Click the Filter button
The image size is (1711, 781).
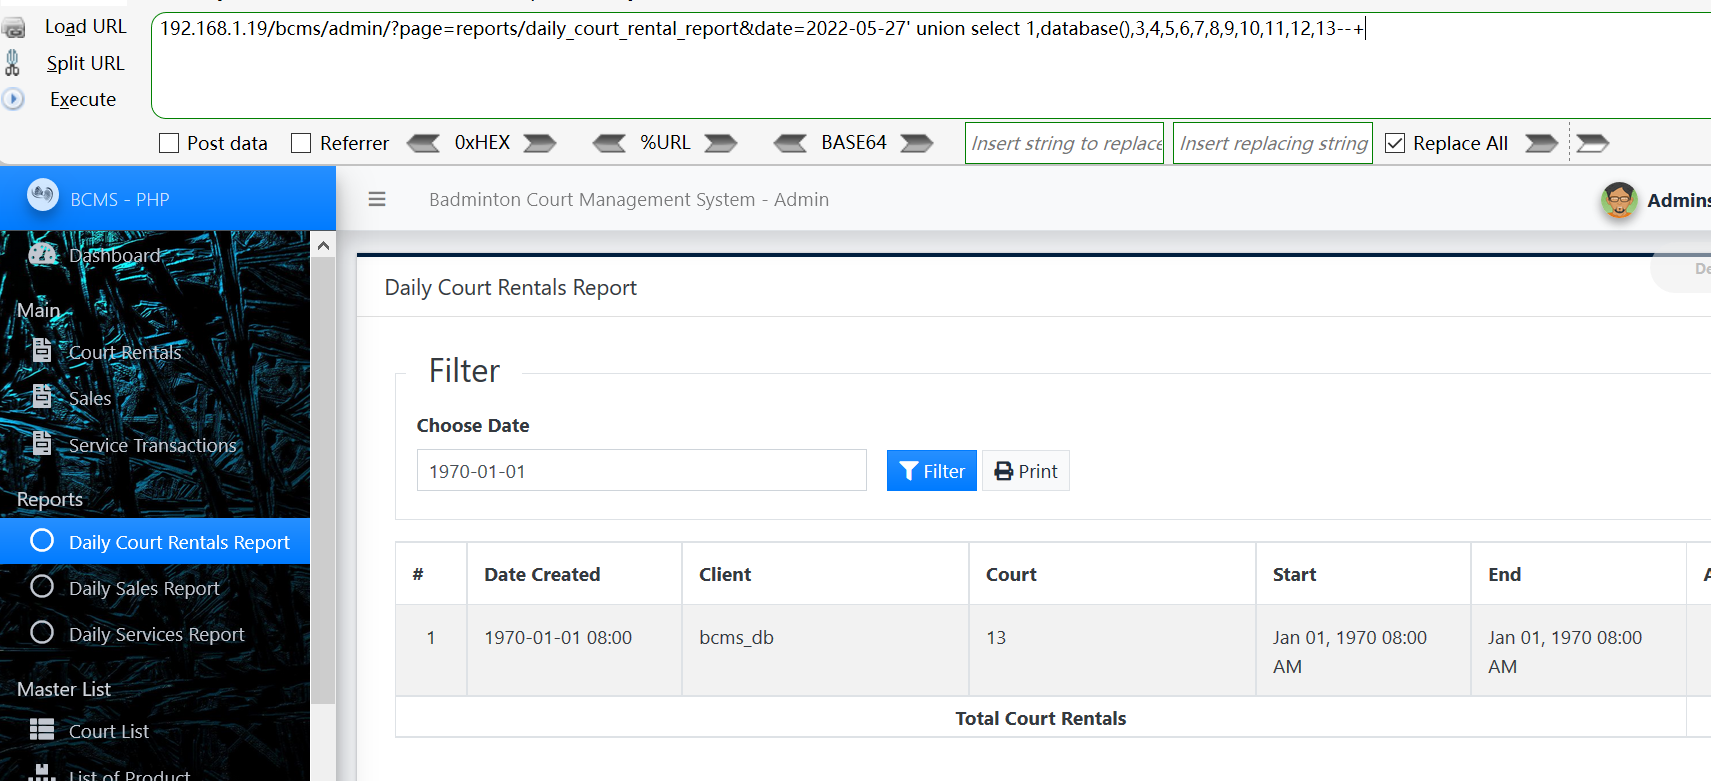[x=932, y=471]
